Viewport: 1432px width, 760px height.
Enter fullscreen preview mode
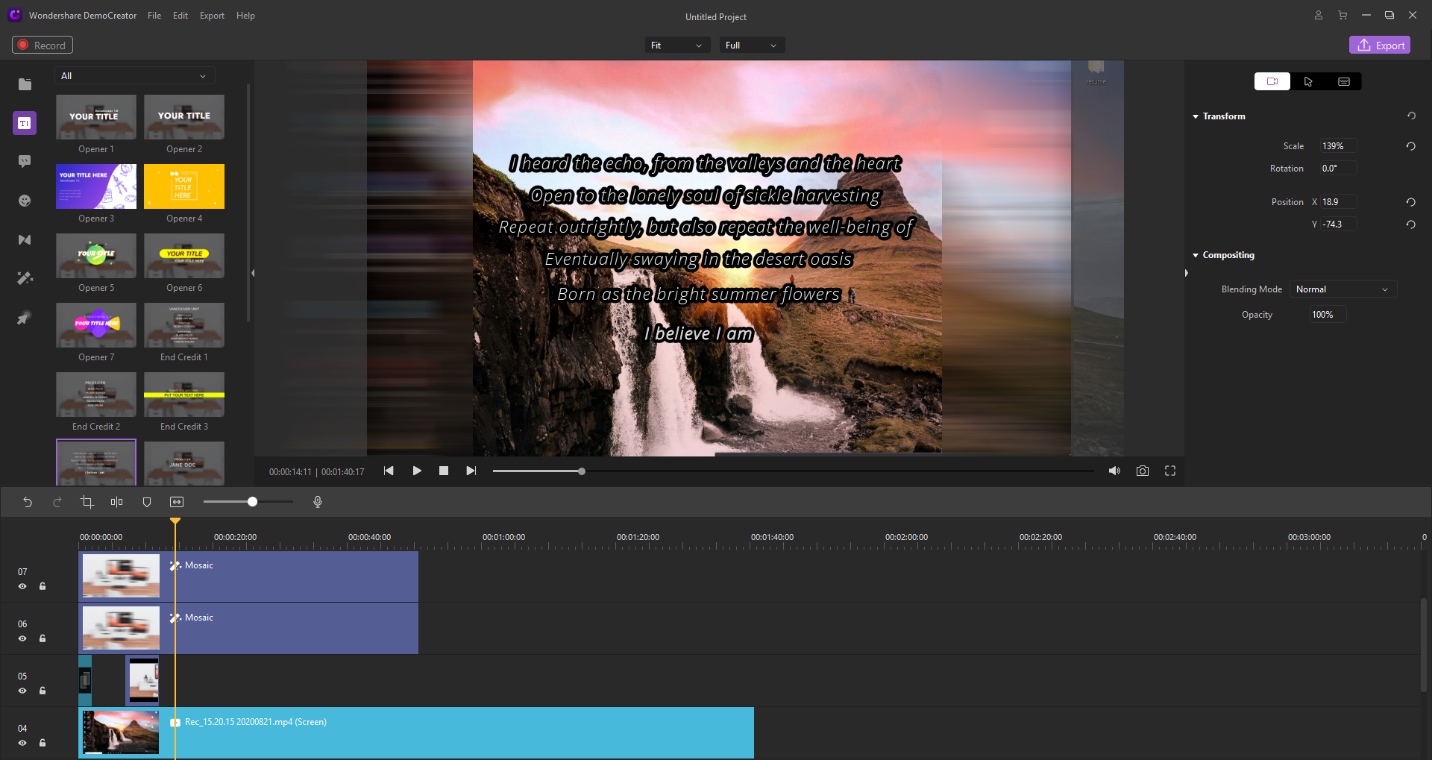coord(1170,471)
